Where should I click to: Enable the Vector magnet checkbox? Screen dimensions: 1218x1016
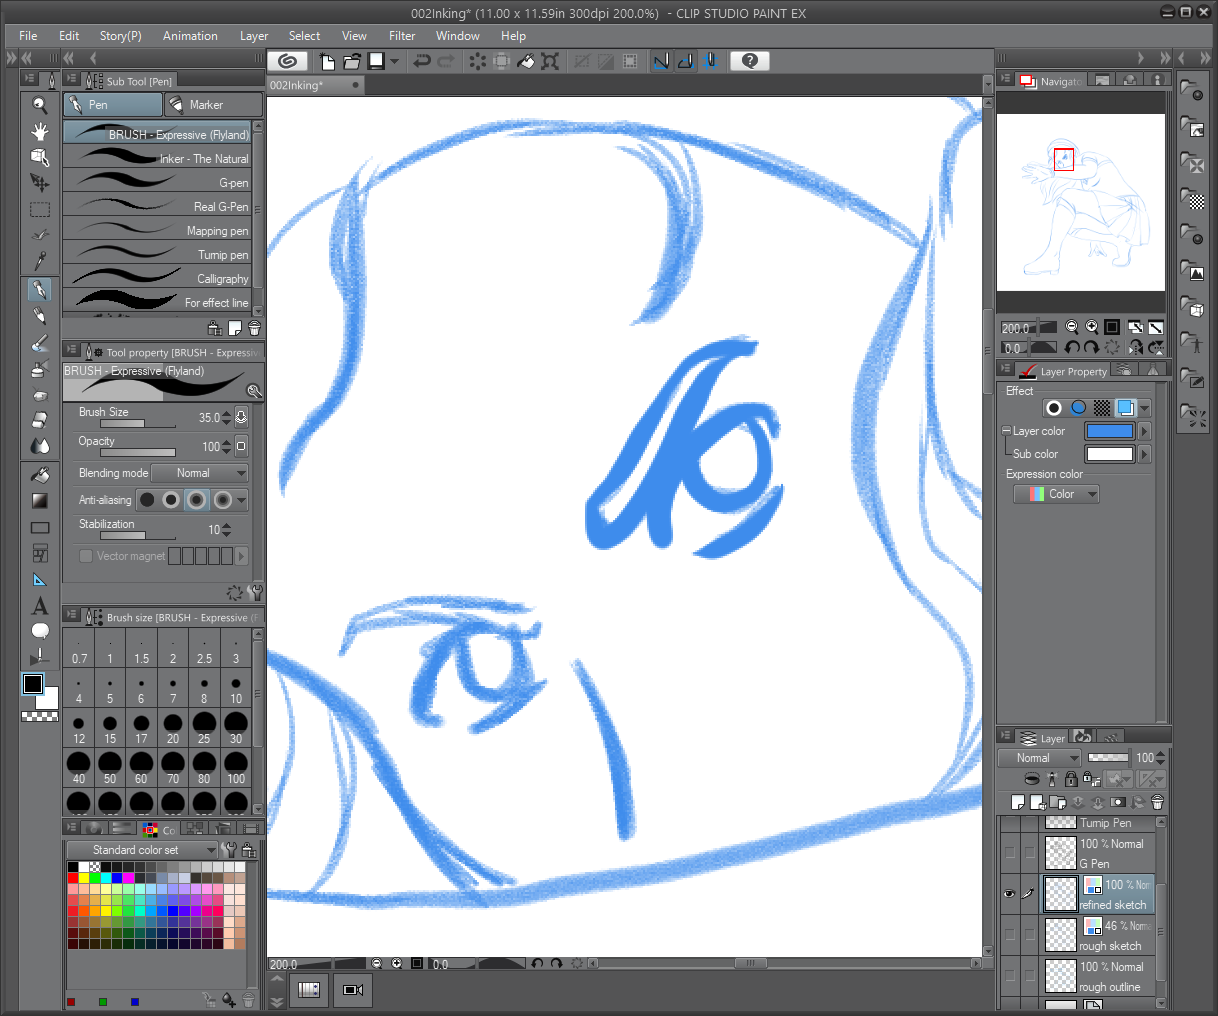86,556
